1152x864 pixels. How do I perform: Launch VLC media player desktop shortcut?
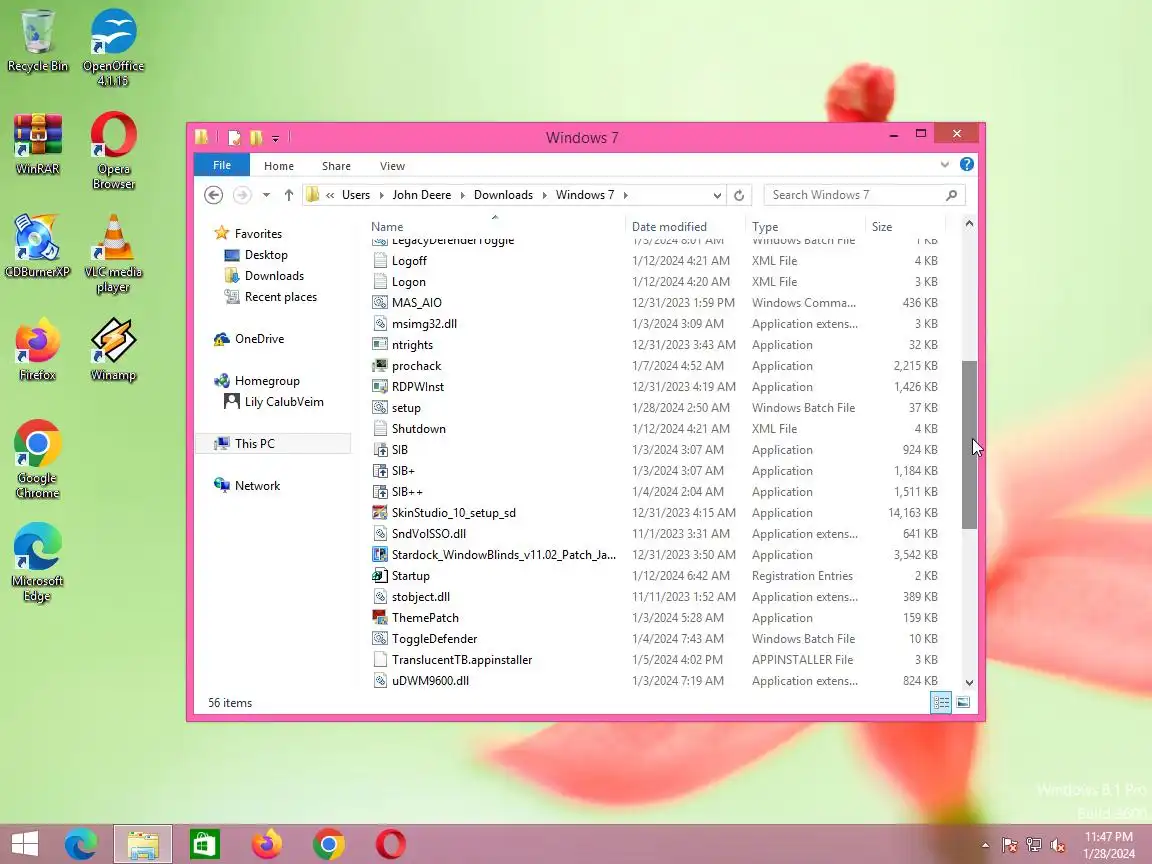[x=113, y=254]
